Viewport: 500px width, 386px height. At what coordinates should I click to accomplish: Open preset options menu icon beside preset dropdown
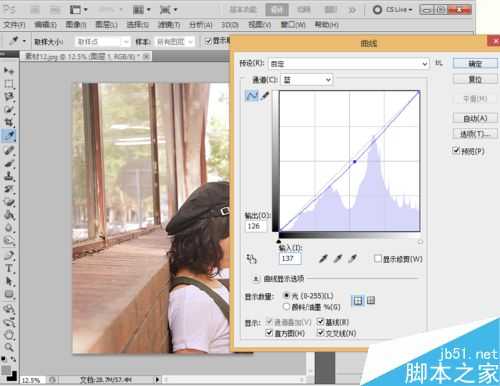pyautogui.click(x=439, y=63)
